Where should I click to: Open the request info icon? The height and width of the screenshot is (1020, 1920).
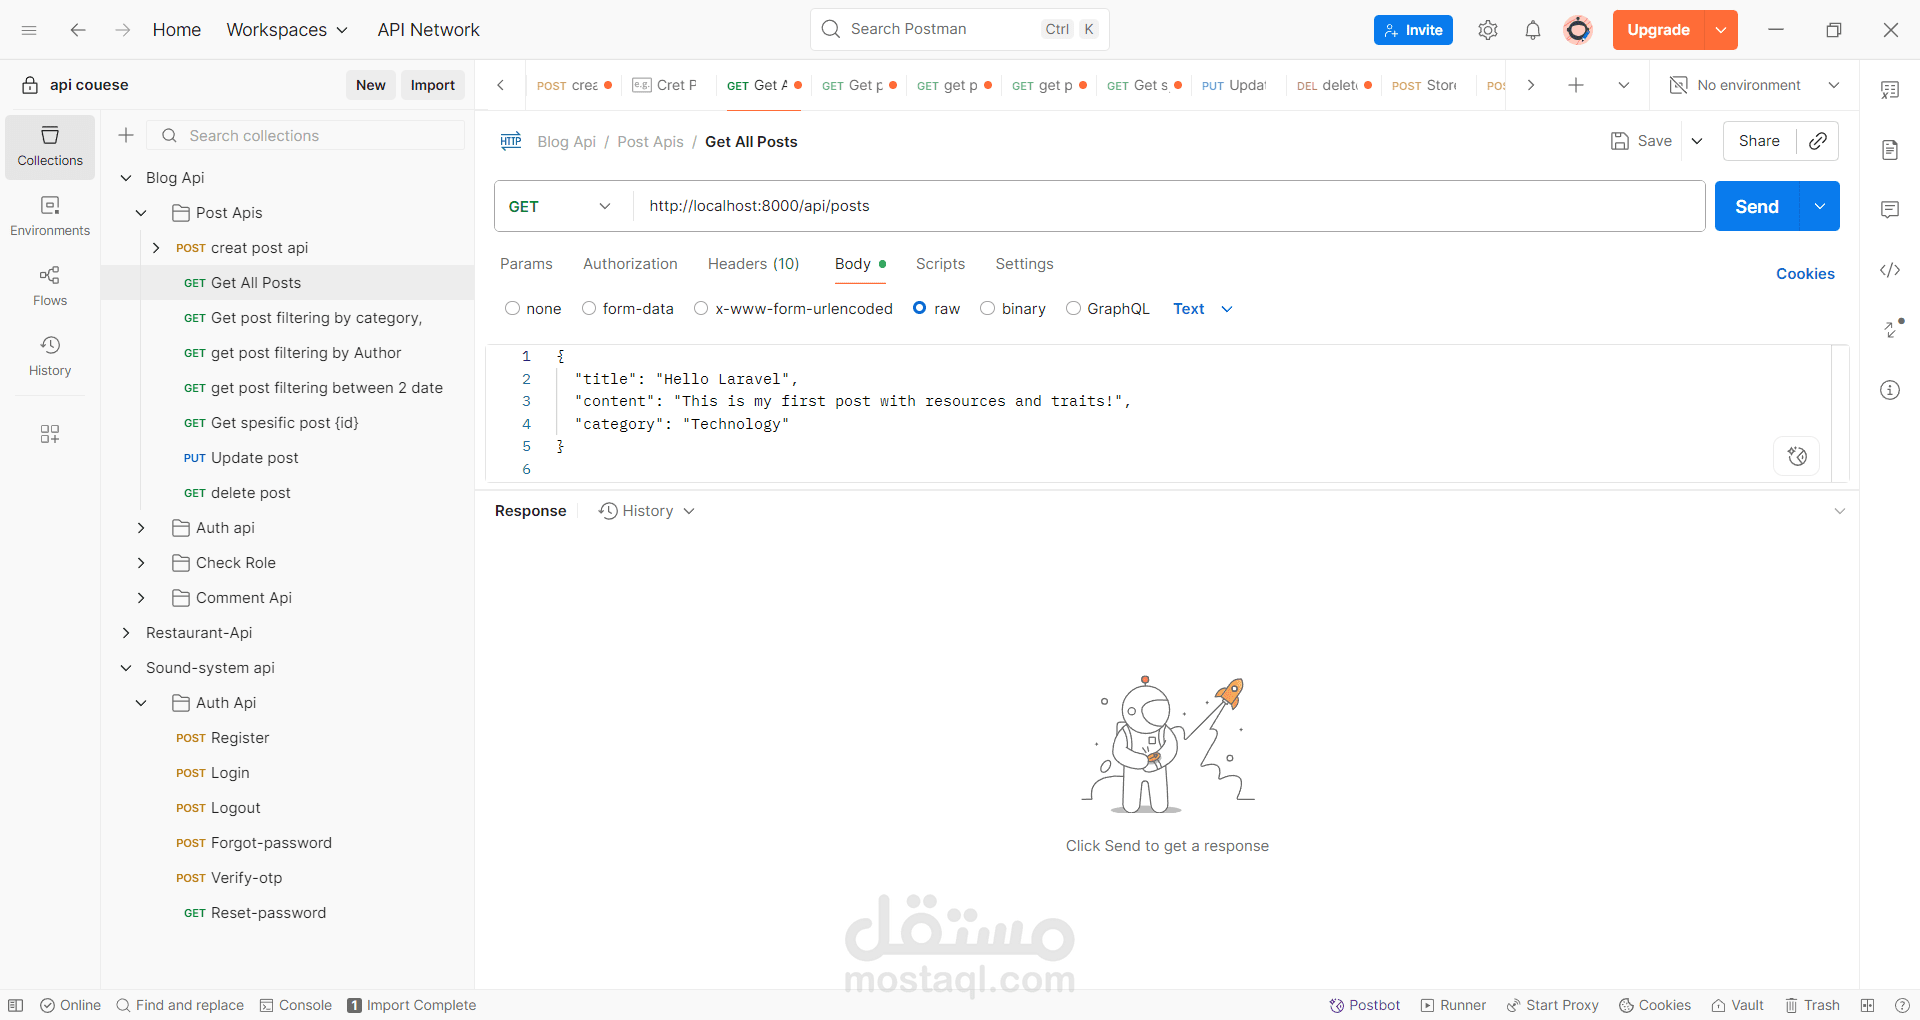tap(1890, 390)
